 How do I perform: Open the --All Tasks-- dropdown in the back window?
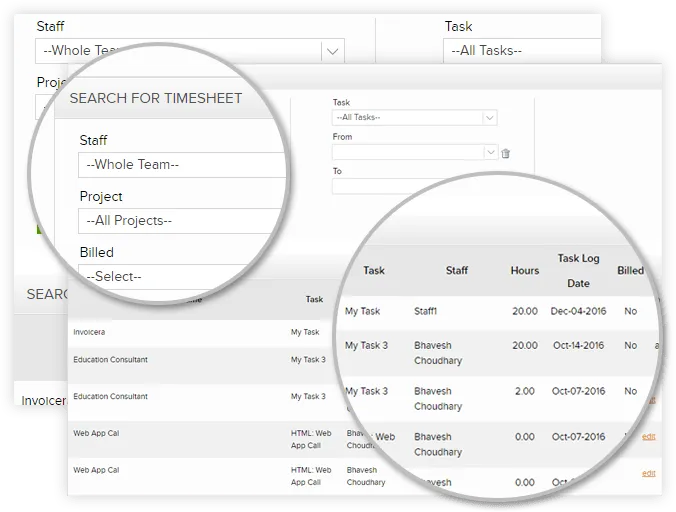(522, 51)
